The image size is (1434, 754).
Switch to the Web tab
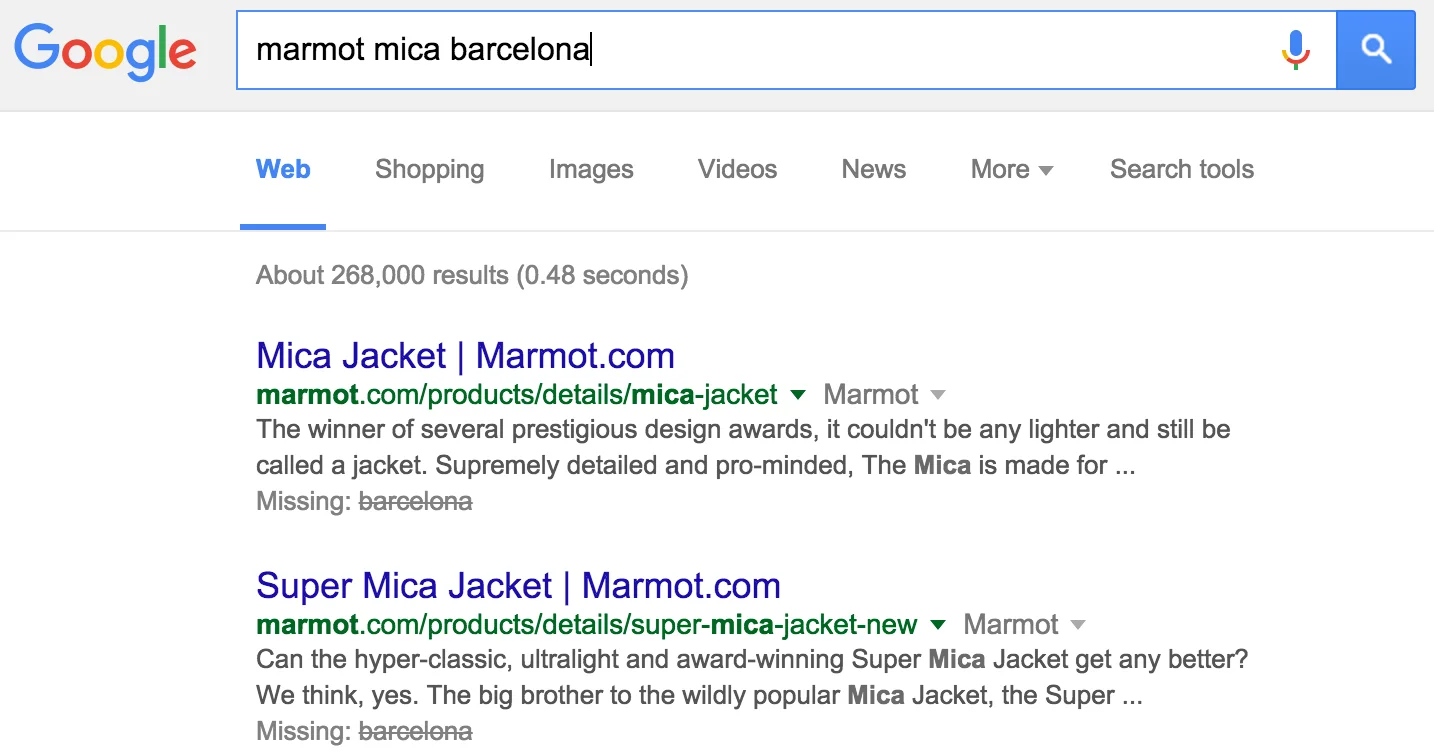coord(283,170)
